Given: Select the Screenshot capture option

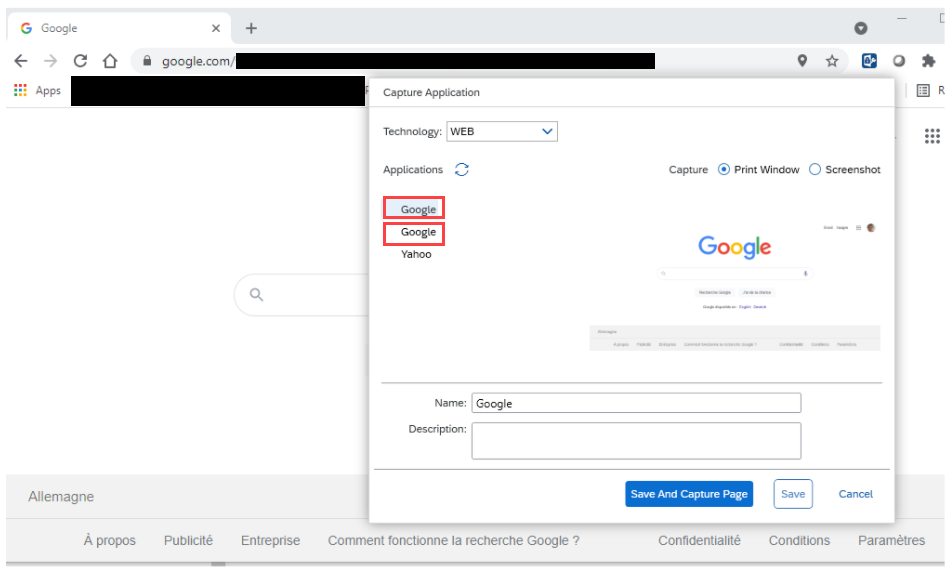Looking at the screenshot, I should (x=815, y=170).
